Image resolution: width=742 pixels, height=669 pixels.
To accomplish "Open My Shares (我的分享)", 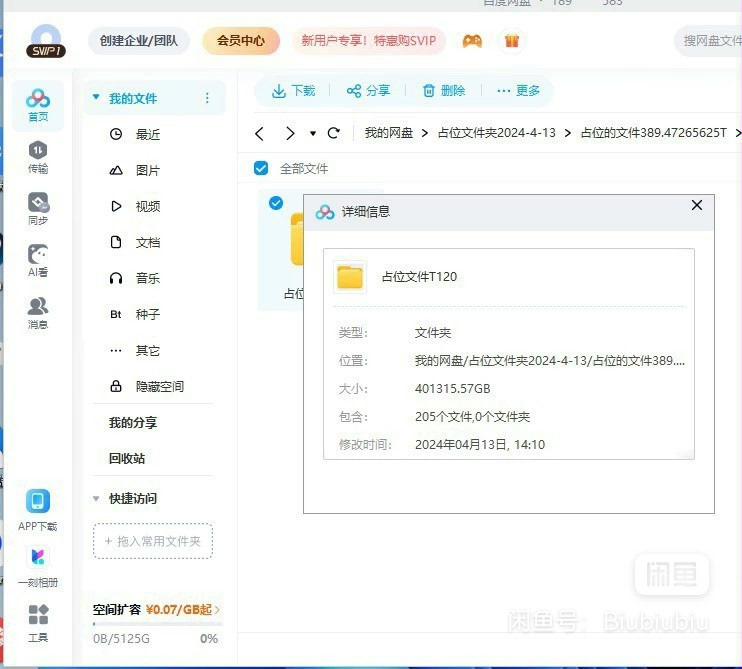I will (132, 423).
